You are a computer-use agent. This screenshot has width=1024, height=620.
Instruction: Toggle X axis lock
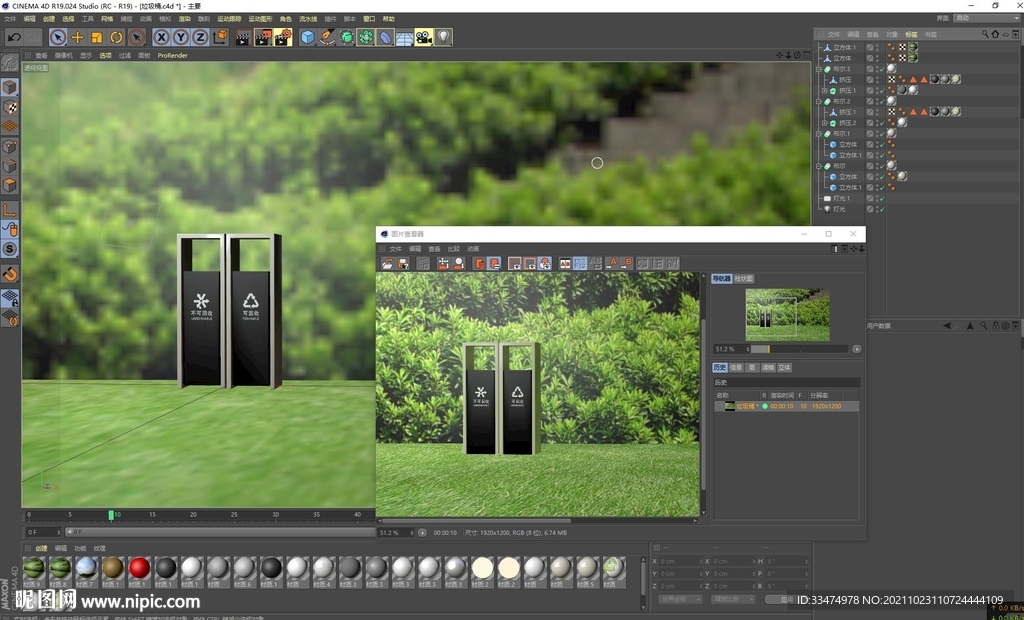(x=161, y=37)
